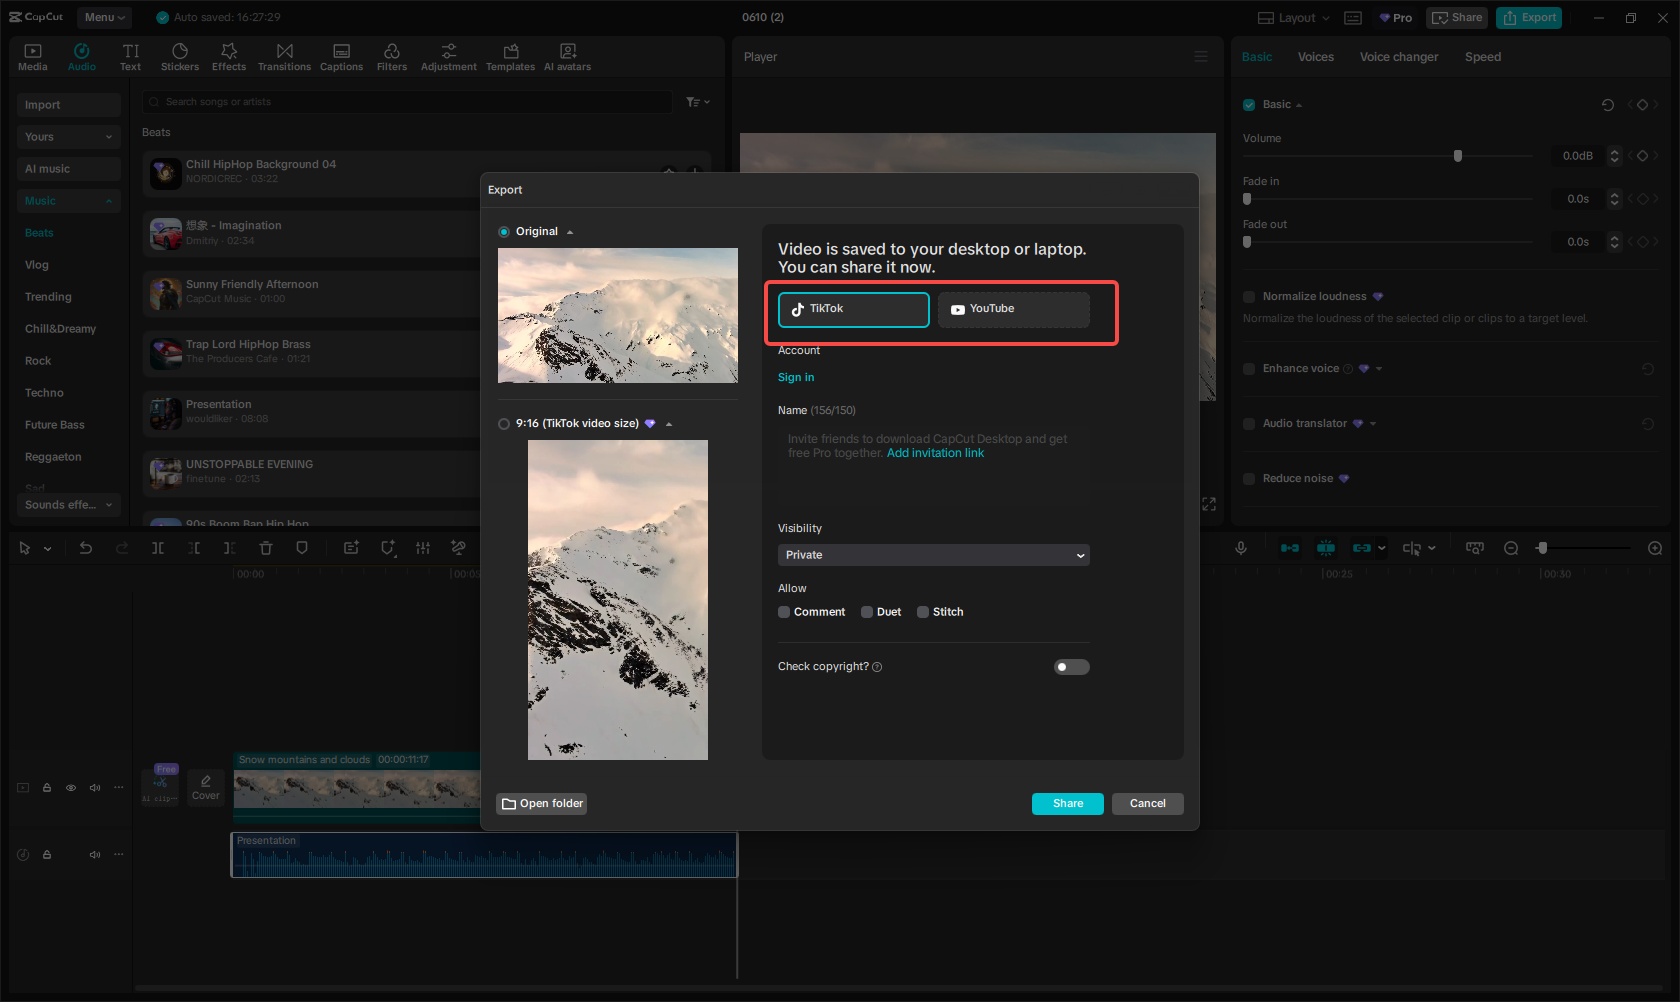Click the Sign in link under Account
This screenshot has width=1680, height=1002.
tap(796, 377)
